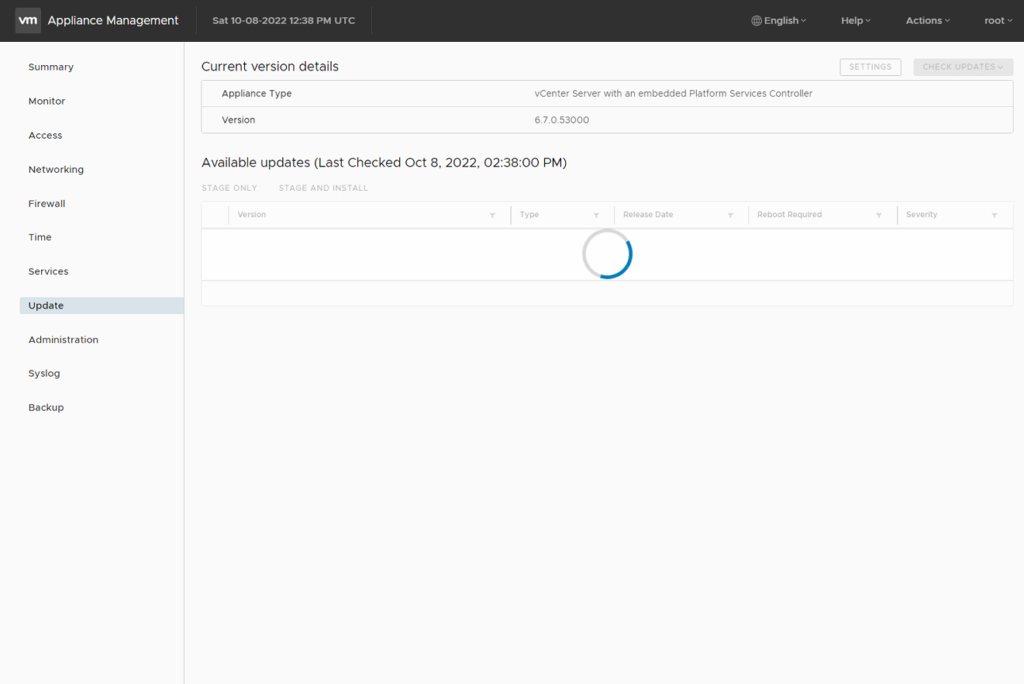Open the Time settings page
Viewport: 1024px width, 684px height.
40,237
